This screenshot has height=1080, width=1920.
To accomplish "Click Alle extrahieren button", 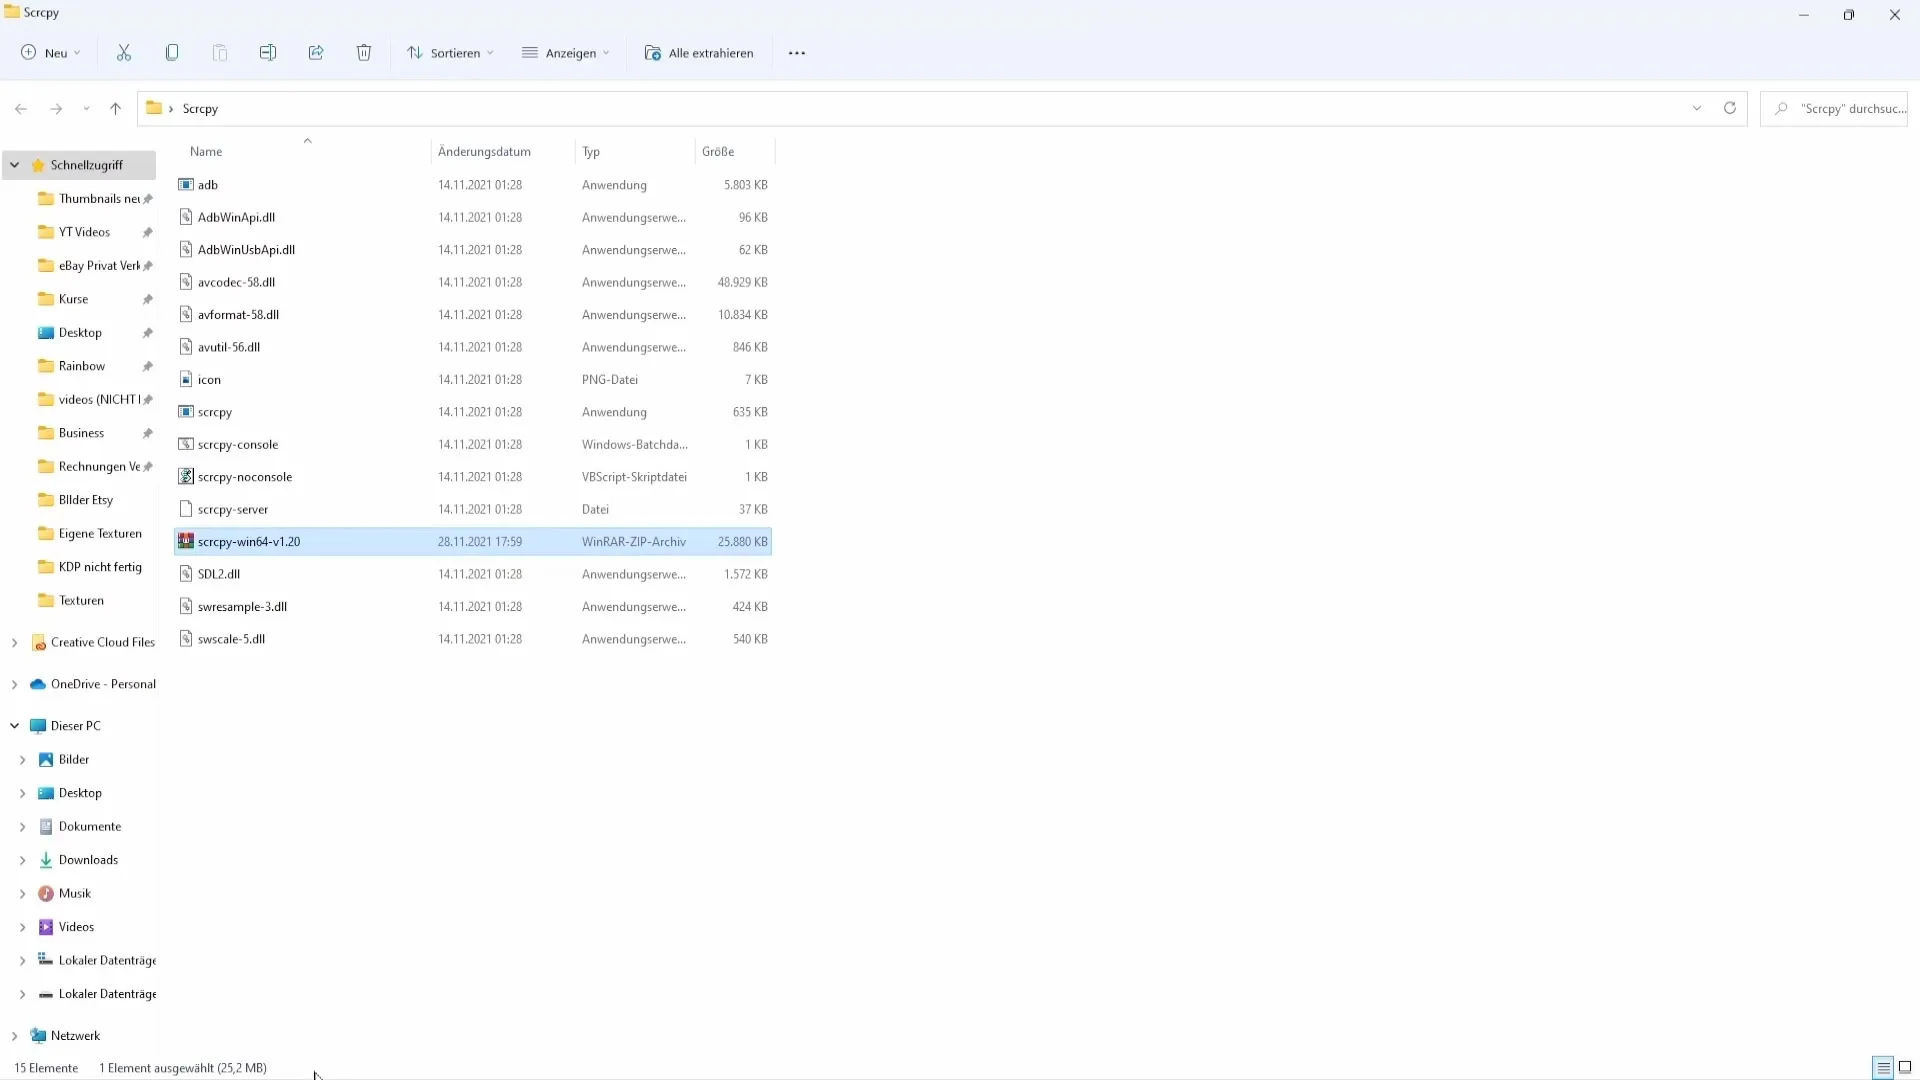I will (699, 53).
